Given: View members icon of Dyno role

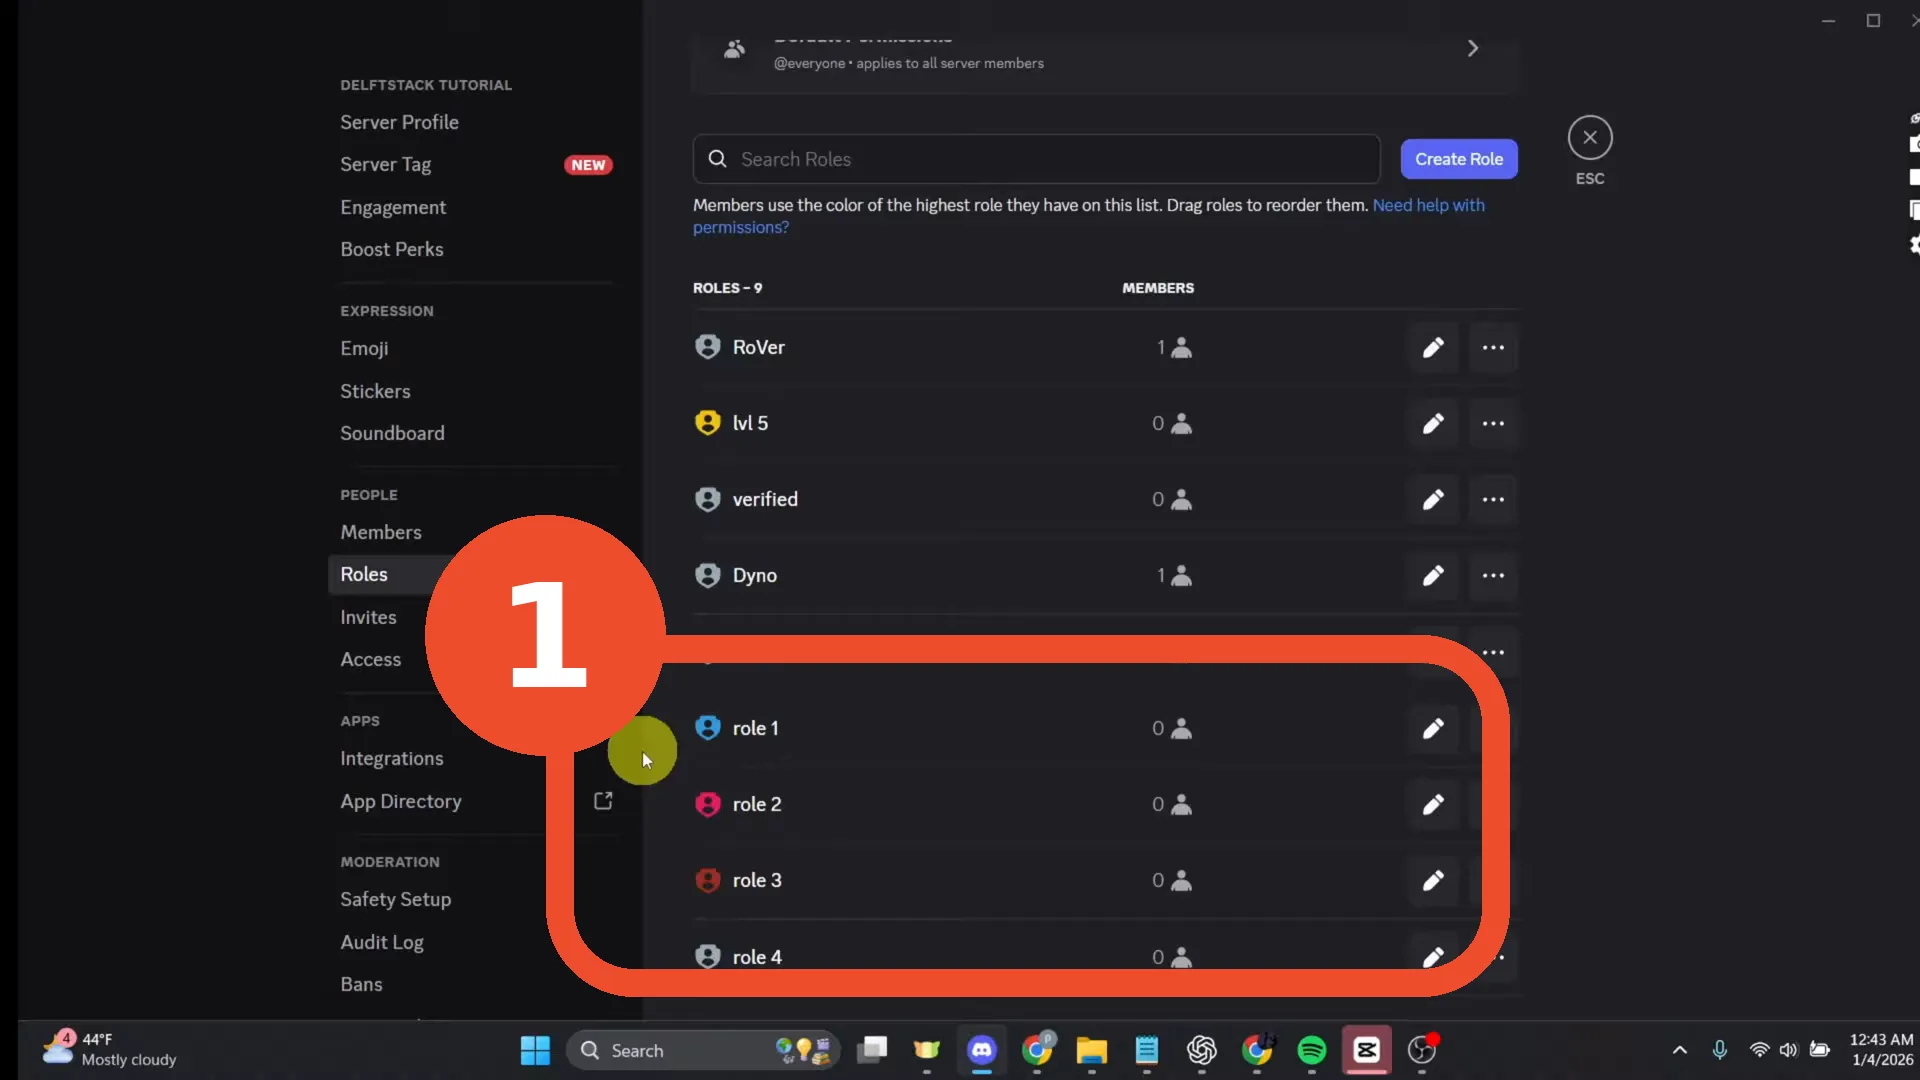Looking at the screenshot, I should [1181, 576].
